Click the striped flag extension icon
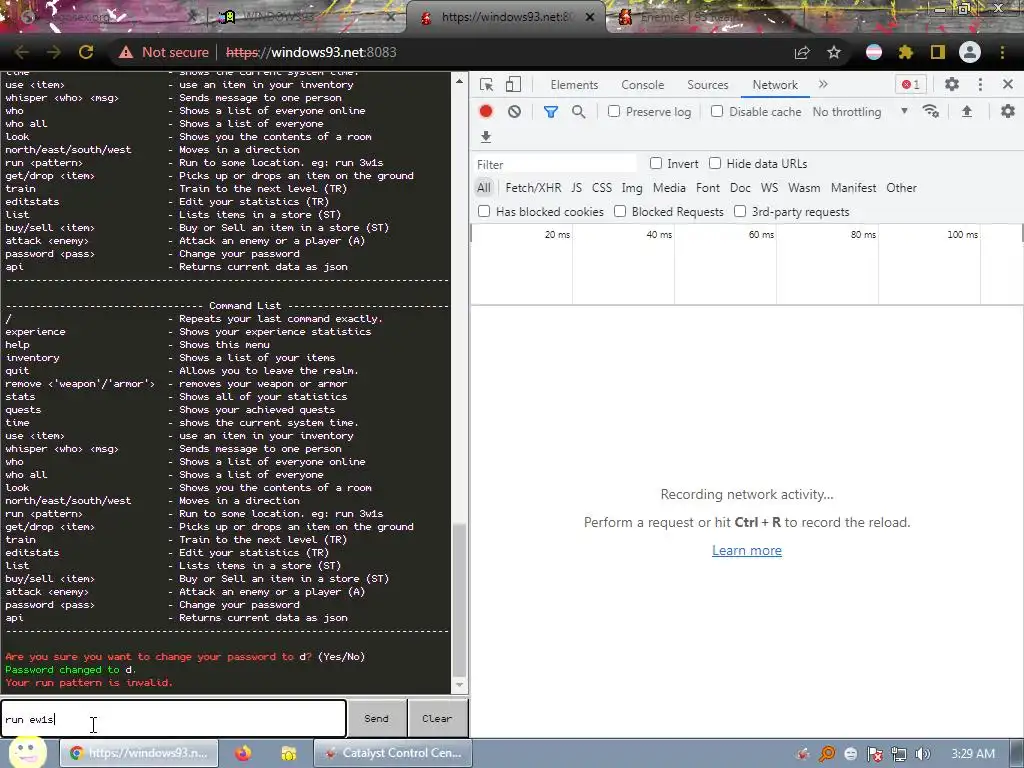 pos(874,52)
